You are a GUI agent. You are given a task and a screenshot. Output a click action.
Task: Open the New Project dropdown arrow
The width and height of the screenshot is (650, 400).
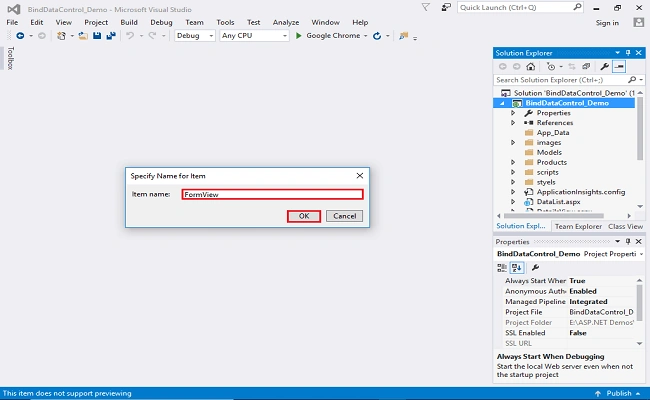coord(72,36)
